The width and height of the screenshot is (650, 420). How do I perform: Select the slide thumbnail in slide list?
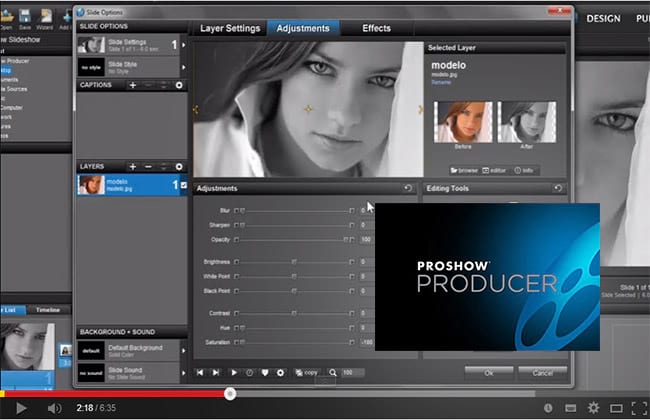coord(27,347)
